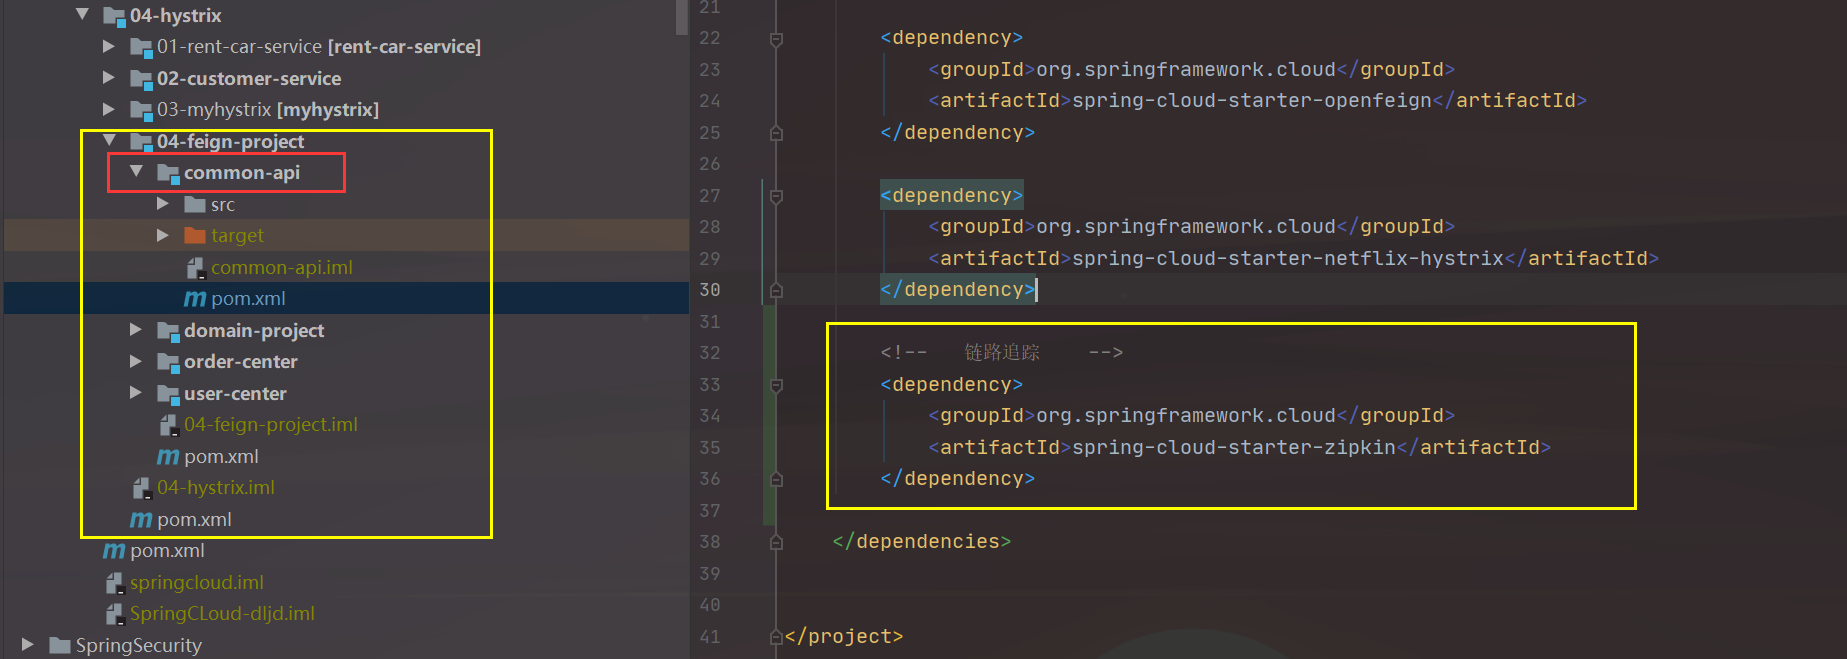Expand the order-center module
The image size is (1847, 659).
[x=136, y=361]
